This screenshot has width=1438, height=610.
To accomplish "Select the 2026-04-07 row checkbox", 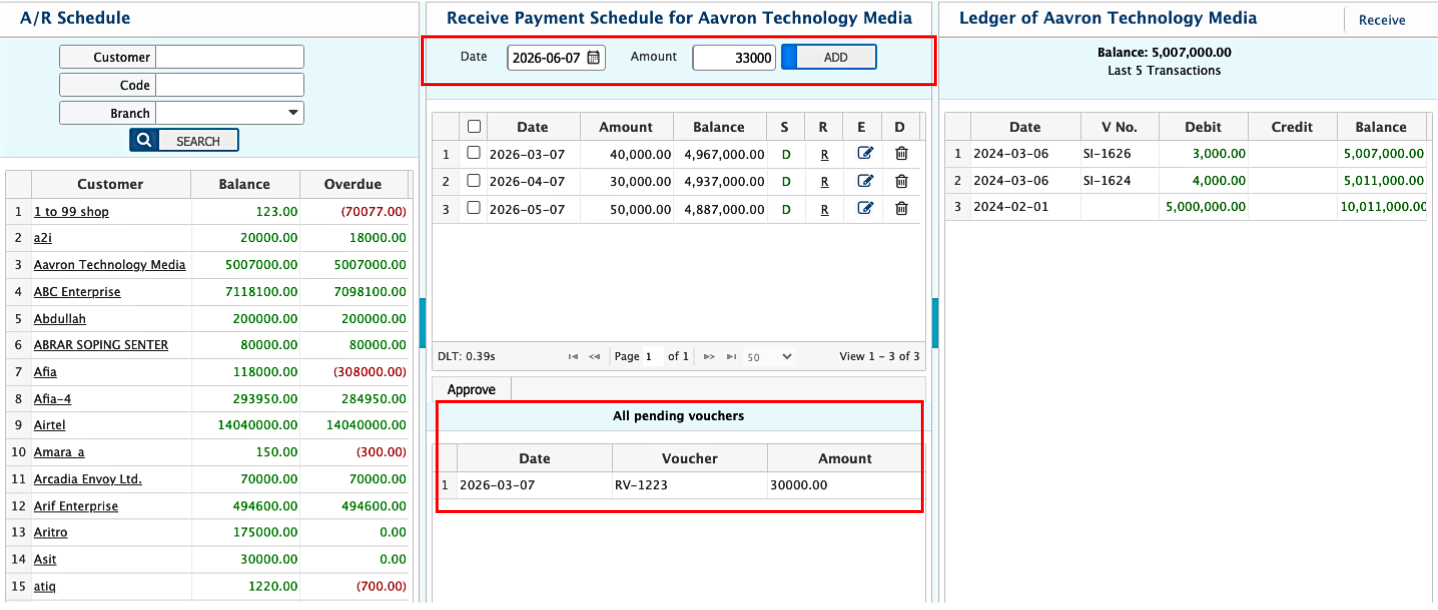I will [474, 181].
